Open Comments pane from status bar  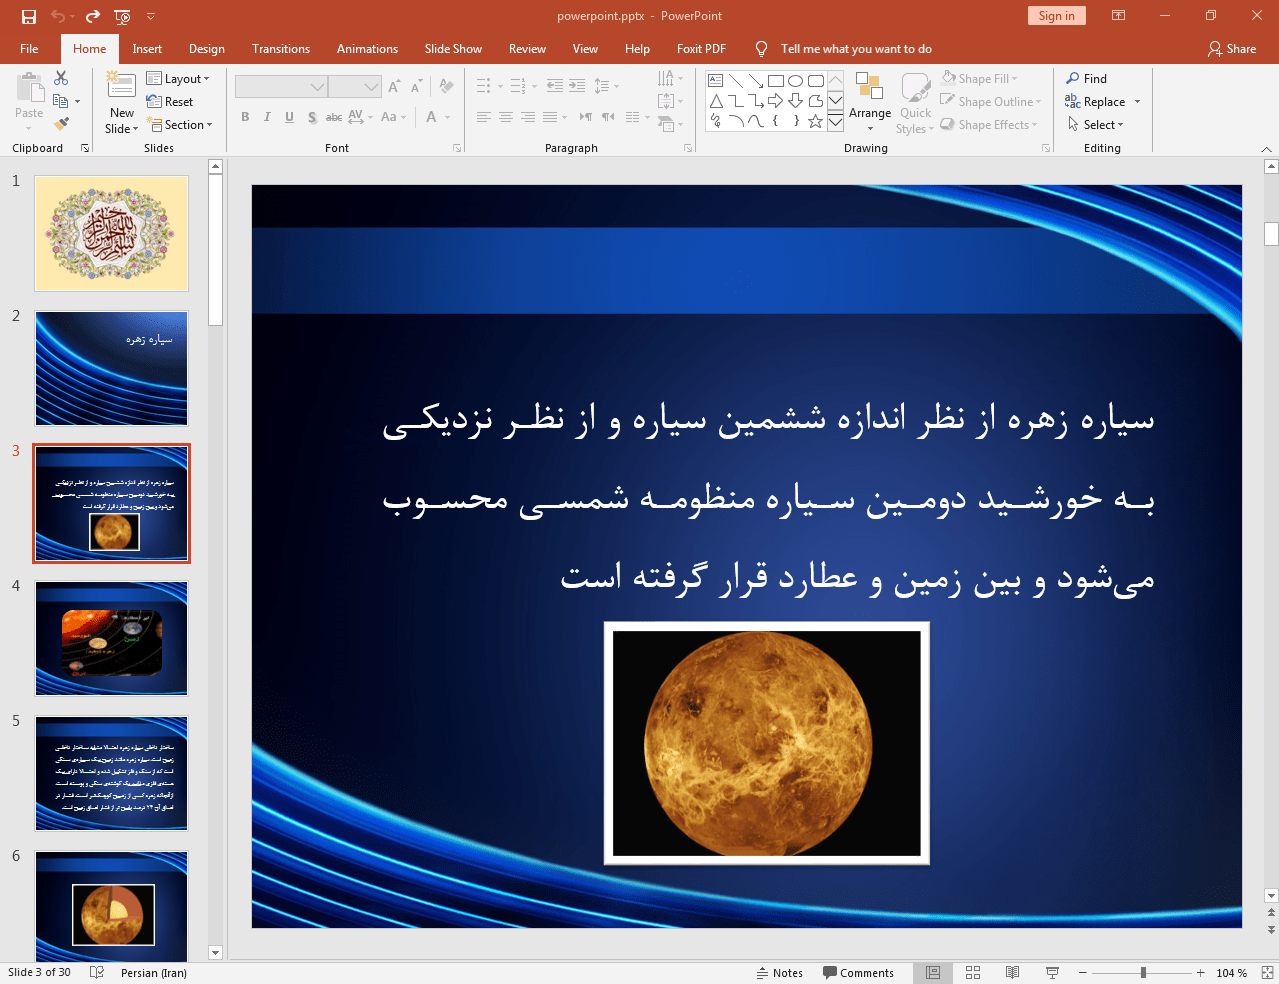[x=858, y=973]
